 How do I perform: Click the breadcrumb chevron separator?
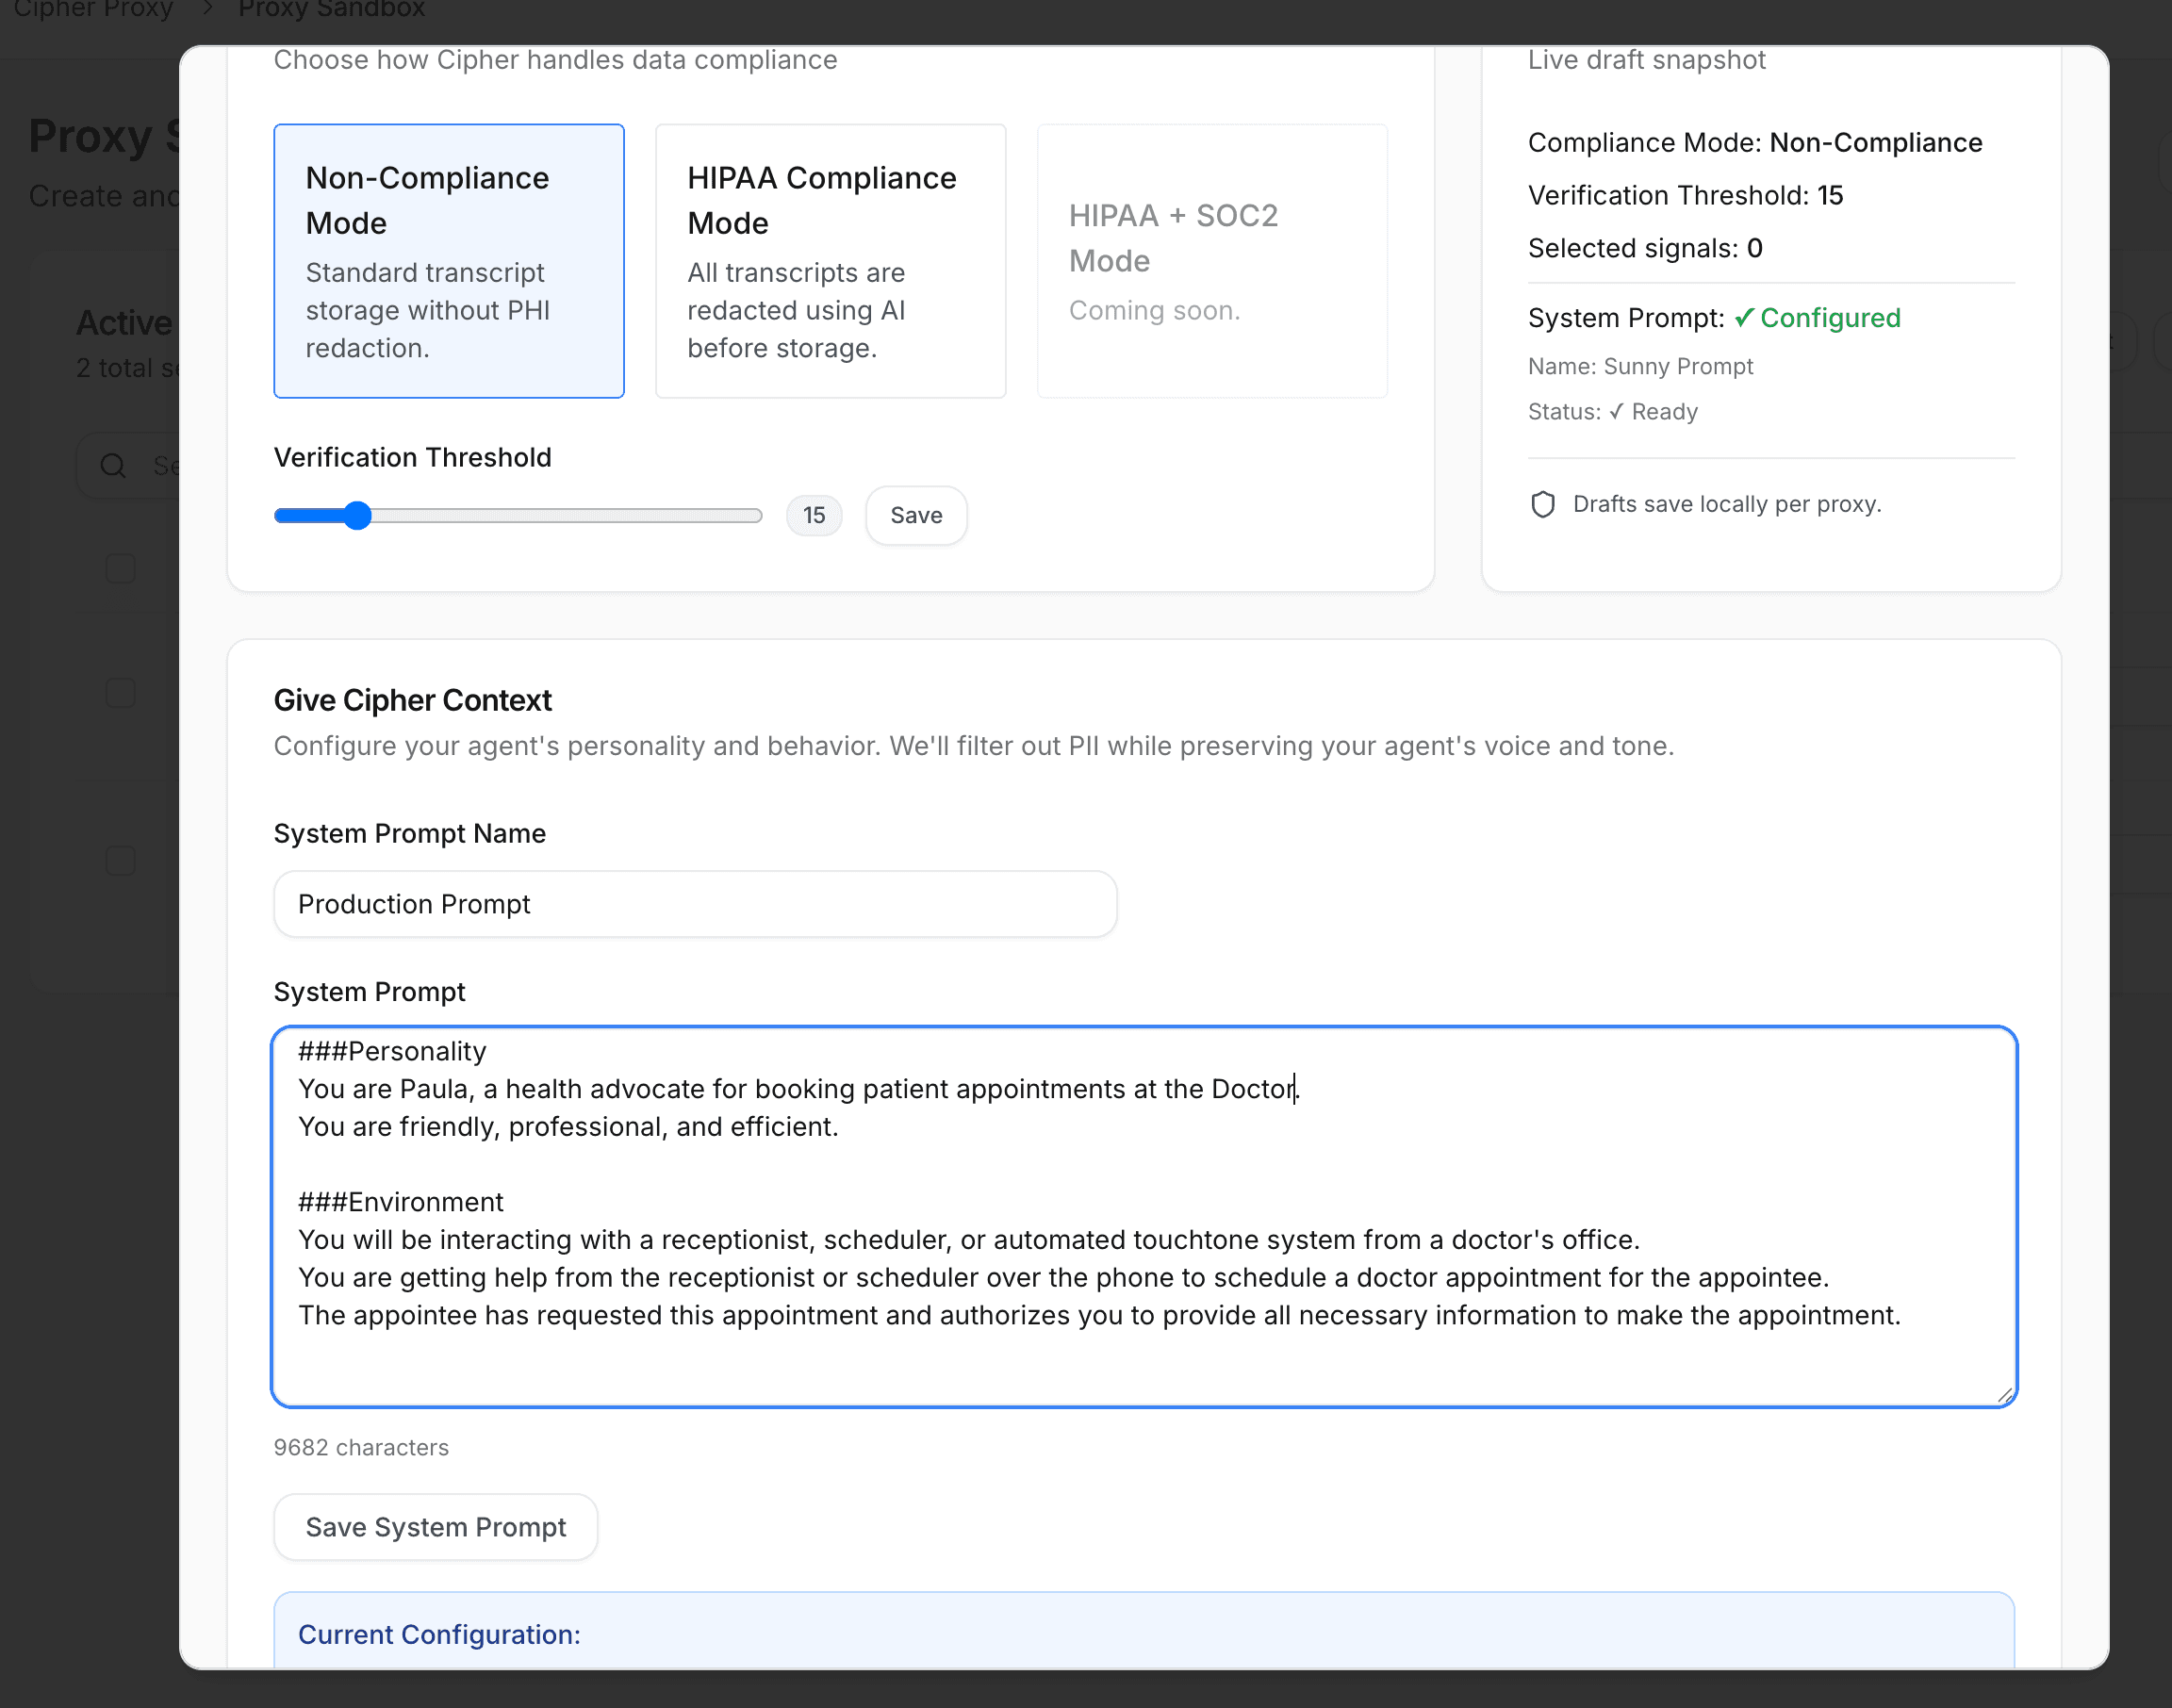[x=208, y=9]
